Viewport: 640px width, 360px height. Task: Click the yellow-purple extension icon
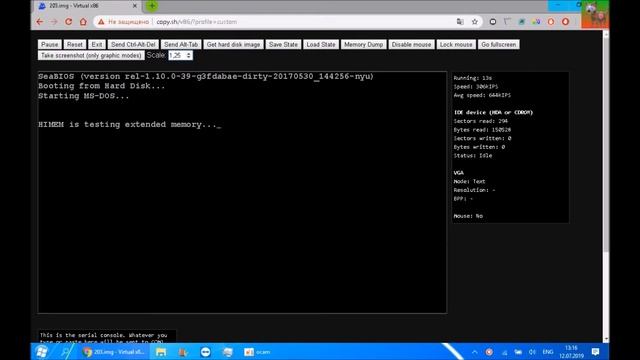(536, 22)
